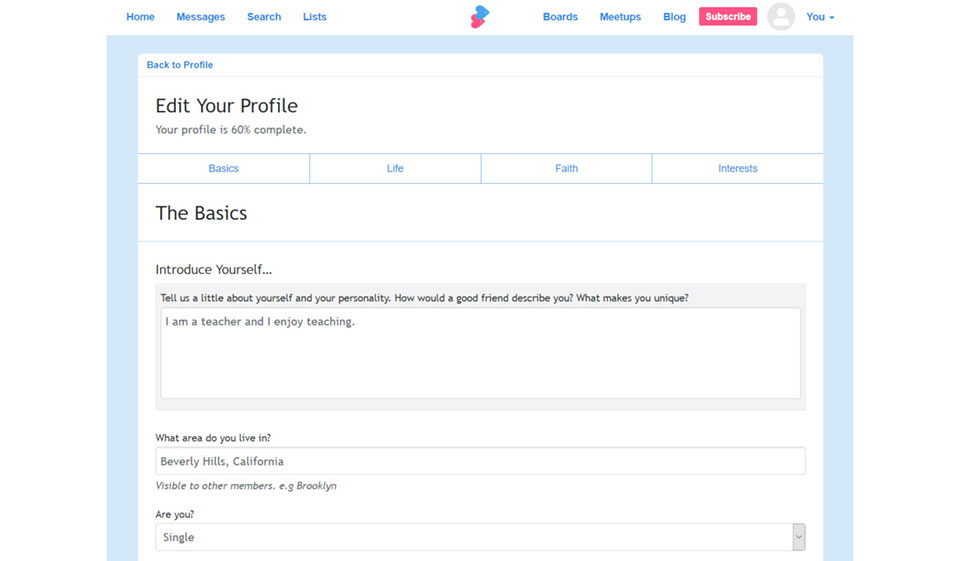Click the heart logo icon in header
960x561 pixels.
[x=480, y=17]
